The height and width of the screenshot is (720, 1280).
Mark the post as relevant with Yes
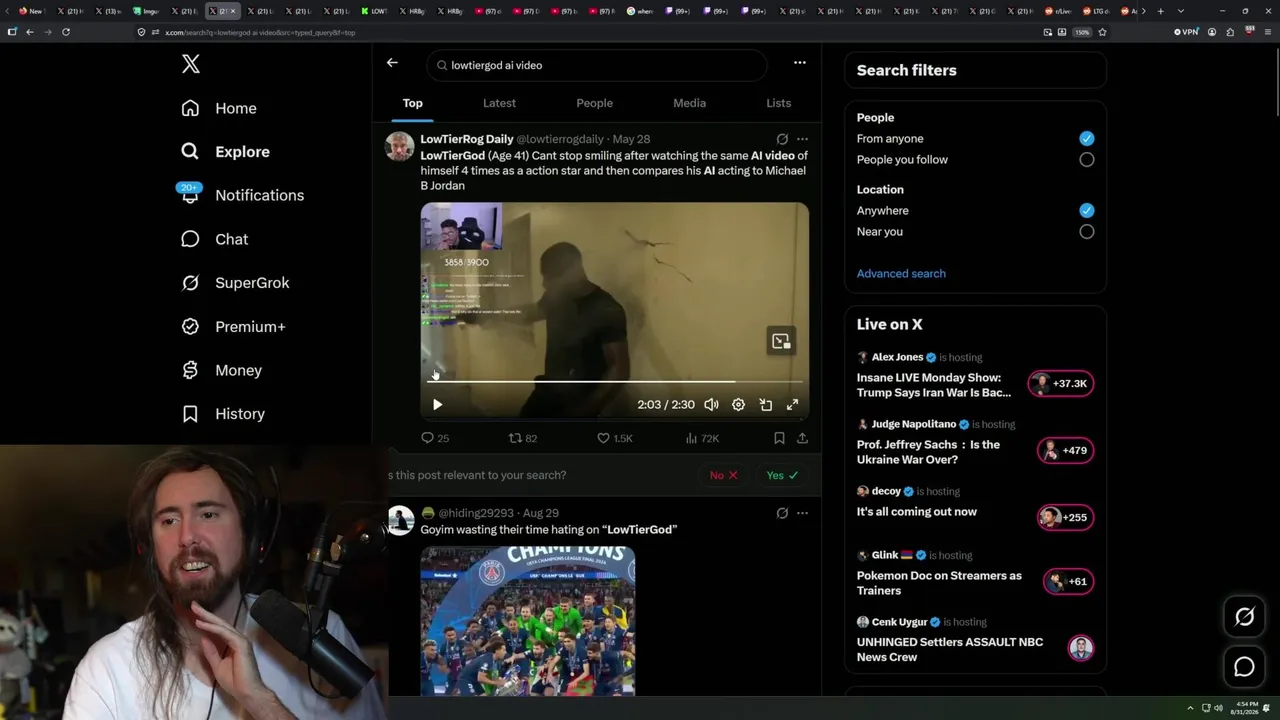click(x=782, y=475)
